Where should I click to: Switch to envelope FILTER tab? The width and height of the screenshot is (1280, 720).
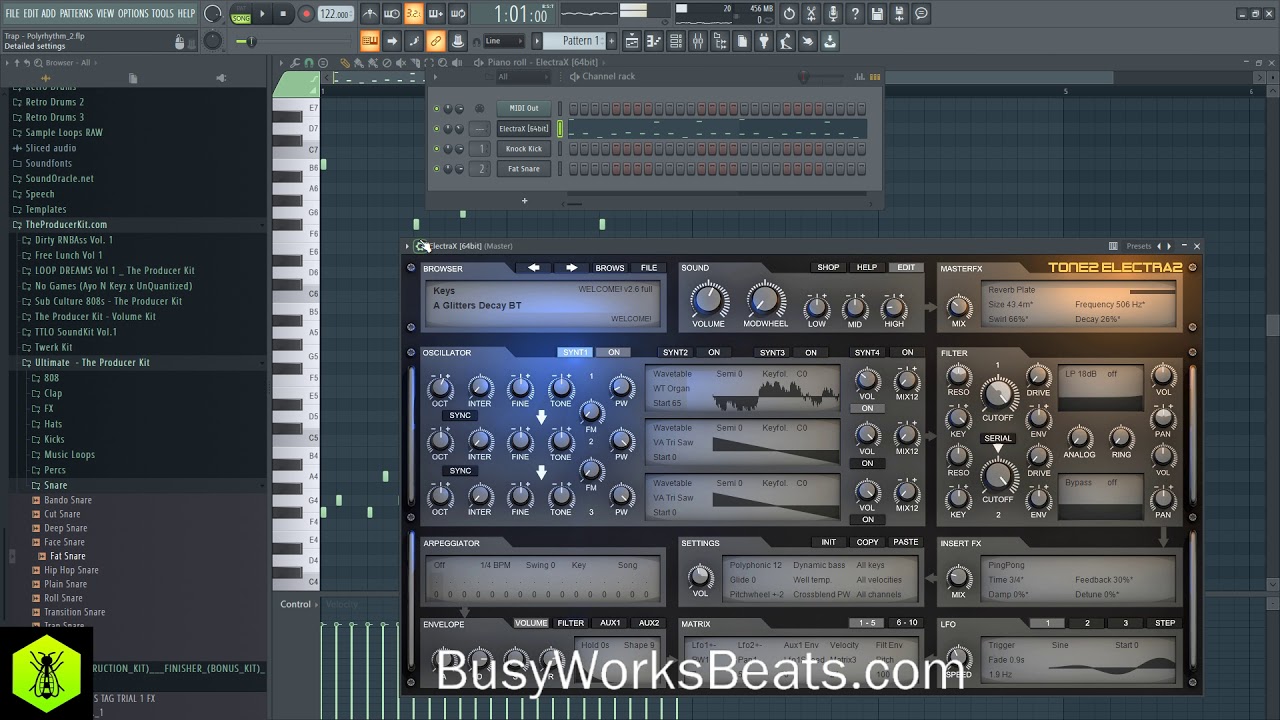(x=571, y=623)
